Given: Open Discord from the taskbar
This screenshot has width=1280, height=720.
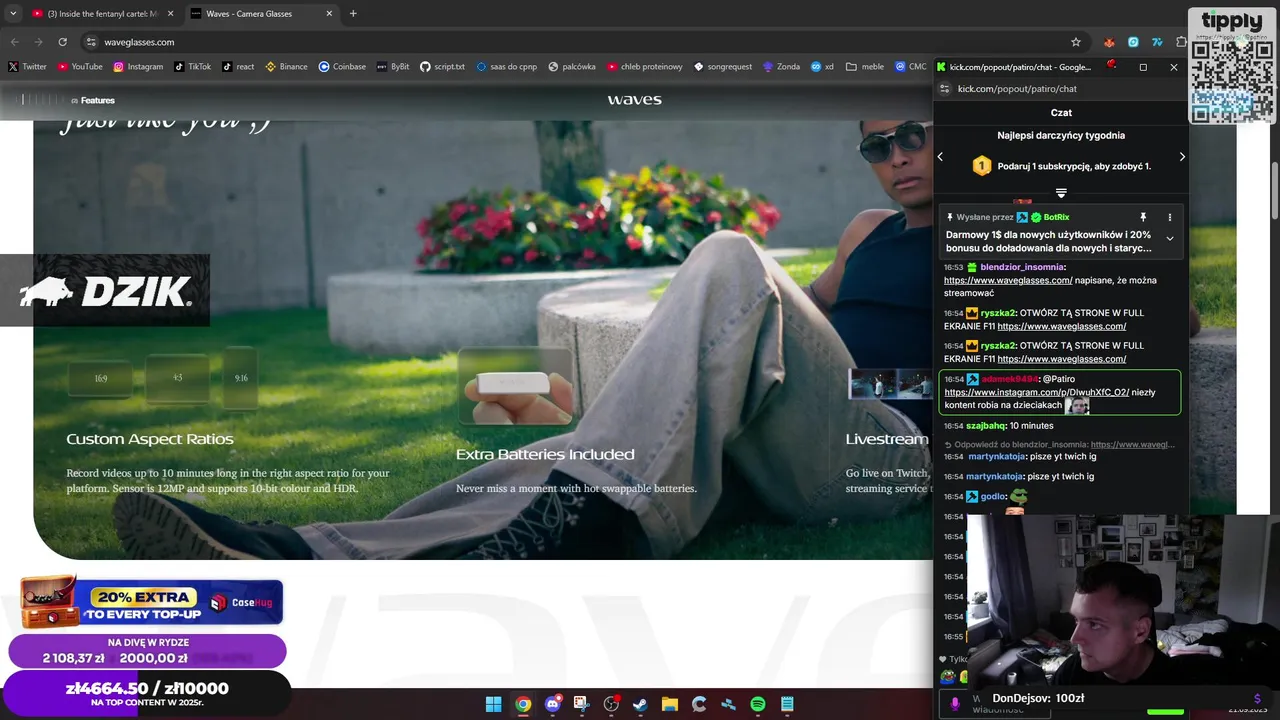Looking at the screenshot, I should click(552, 704).
